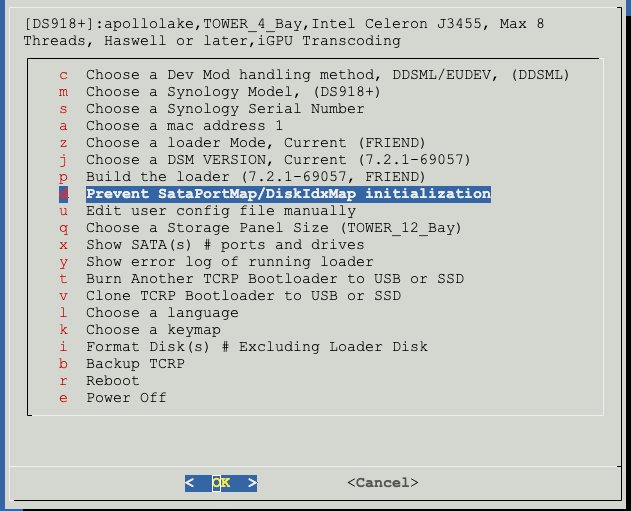Select 'Reboot' entry
This screenshot has width=631, height=511.
pos(113,381)
